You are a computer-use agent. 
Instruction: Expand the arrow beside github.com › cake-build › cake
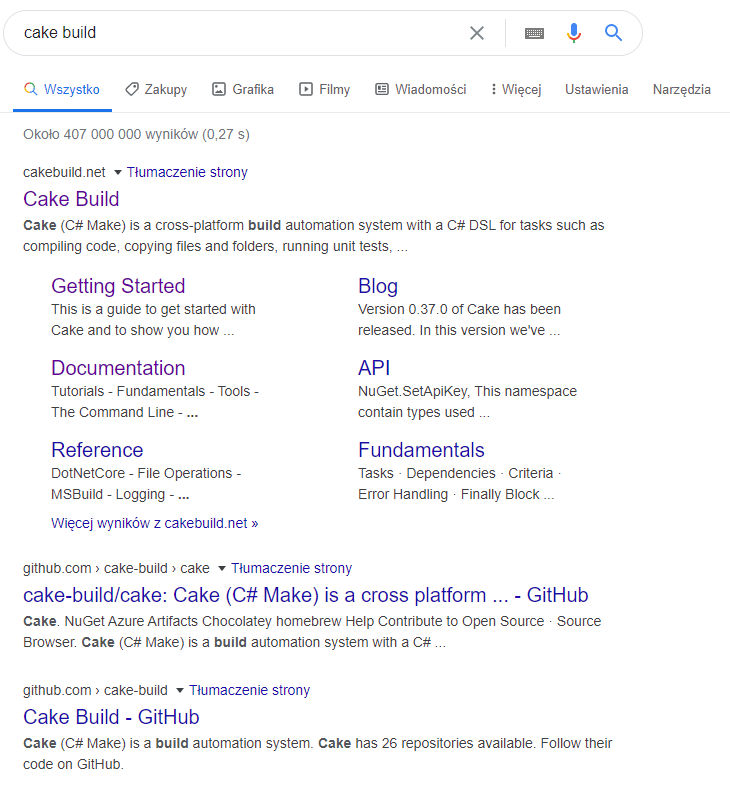point(221,568)
